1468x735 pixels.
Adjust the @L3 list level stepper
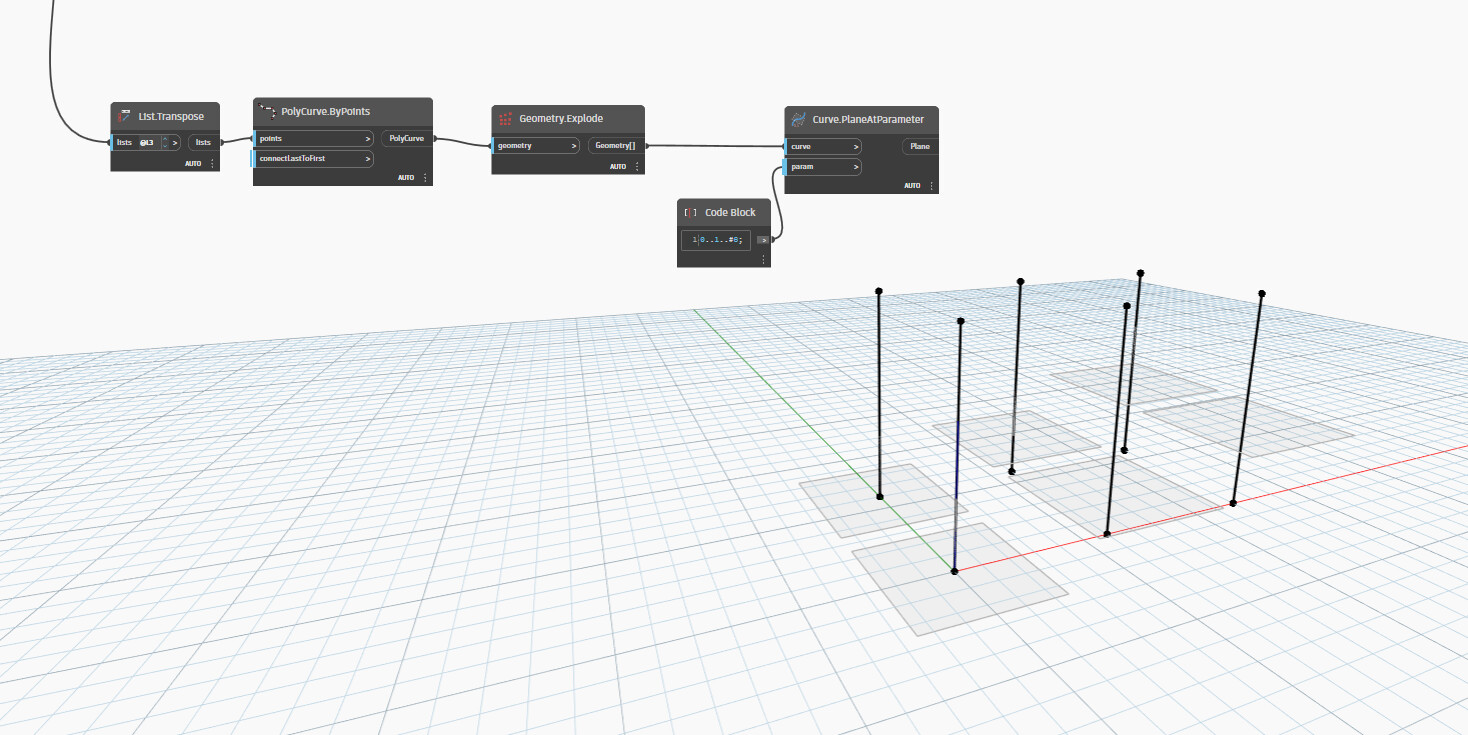click(165, 142)
